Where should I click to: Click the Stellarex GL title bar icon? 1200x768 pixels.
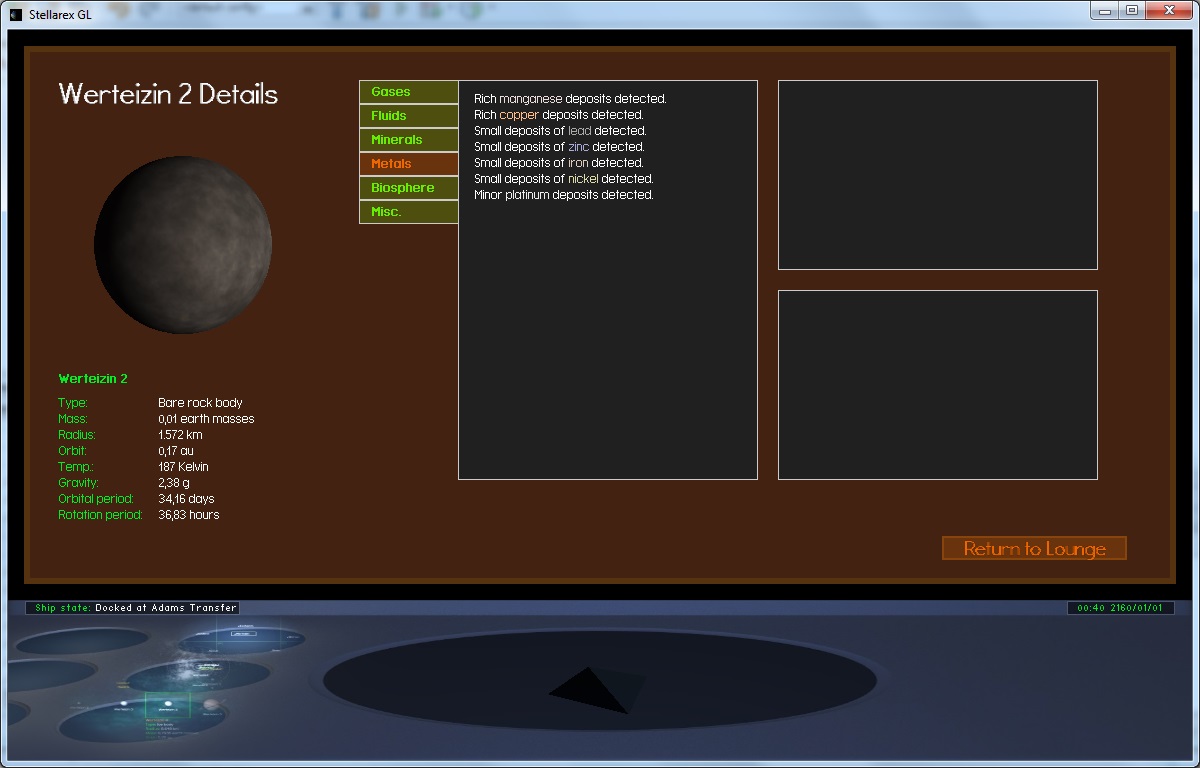click(15, 14)
